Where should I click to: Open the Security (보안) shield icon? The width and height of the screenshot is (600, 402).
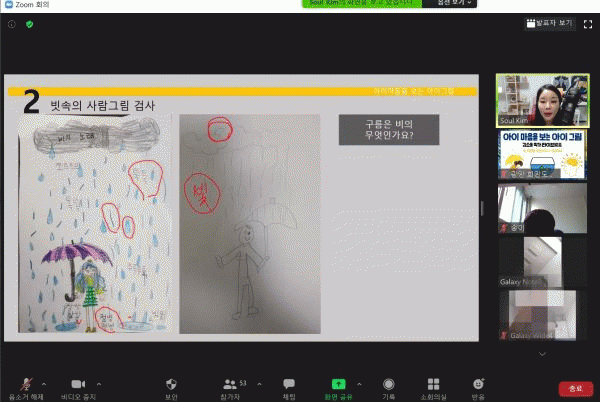pos(170,385)
